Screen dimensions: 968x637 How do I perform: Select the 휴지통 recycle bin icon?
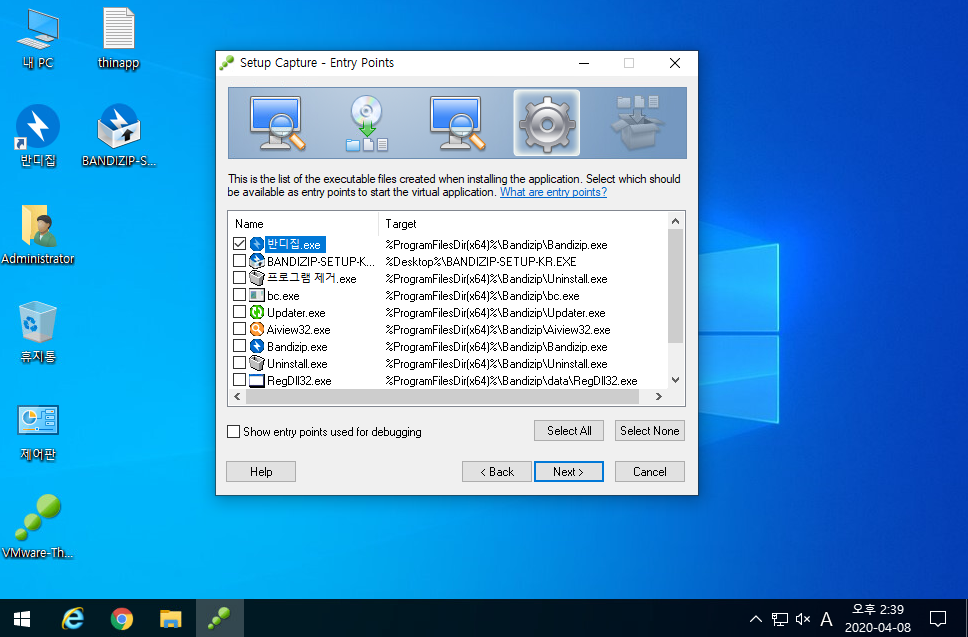click(x=38, y=332)
